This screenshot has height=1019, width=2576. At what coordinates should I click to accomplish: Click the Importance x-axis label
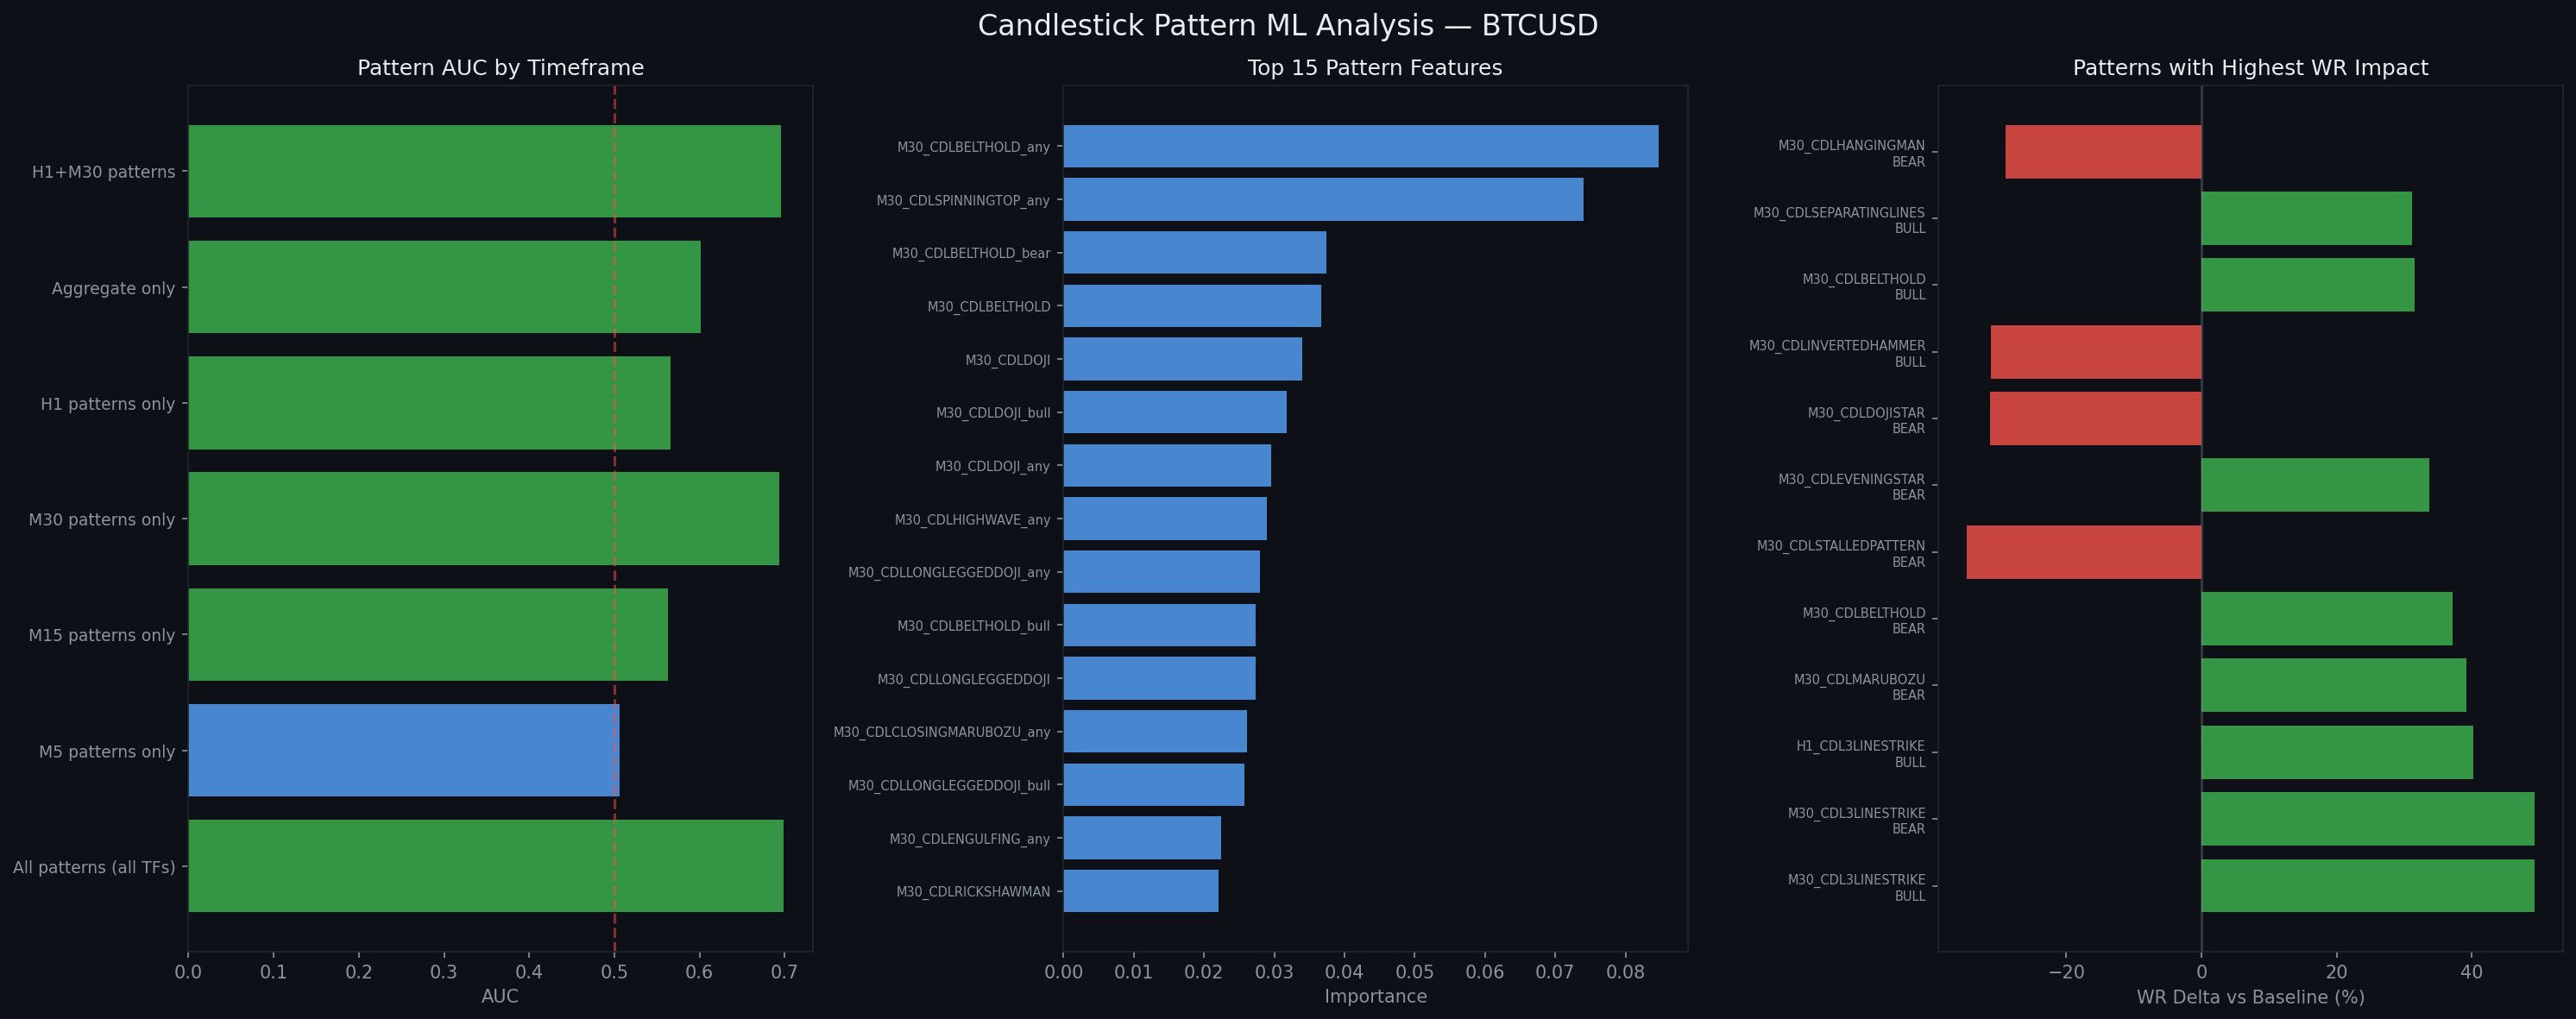tap(1374, 996)
